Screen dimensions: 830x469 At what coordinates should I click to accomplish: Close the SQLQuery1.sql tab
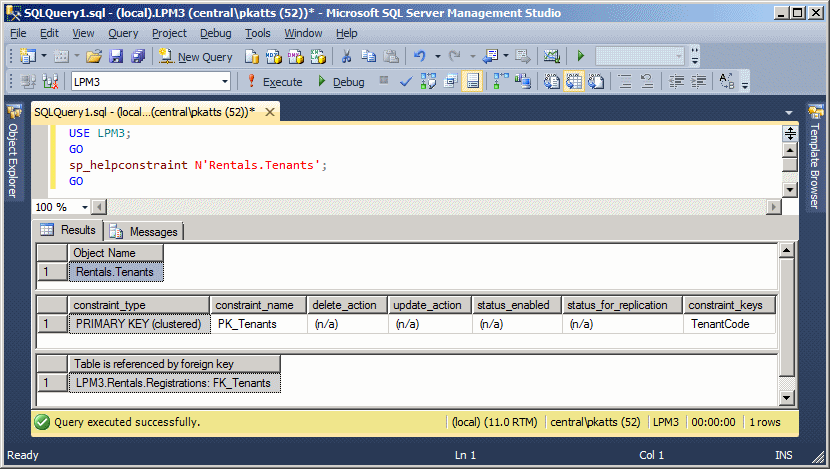[x=270, y=112]
